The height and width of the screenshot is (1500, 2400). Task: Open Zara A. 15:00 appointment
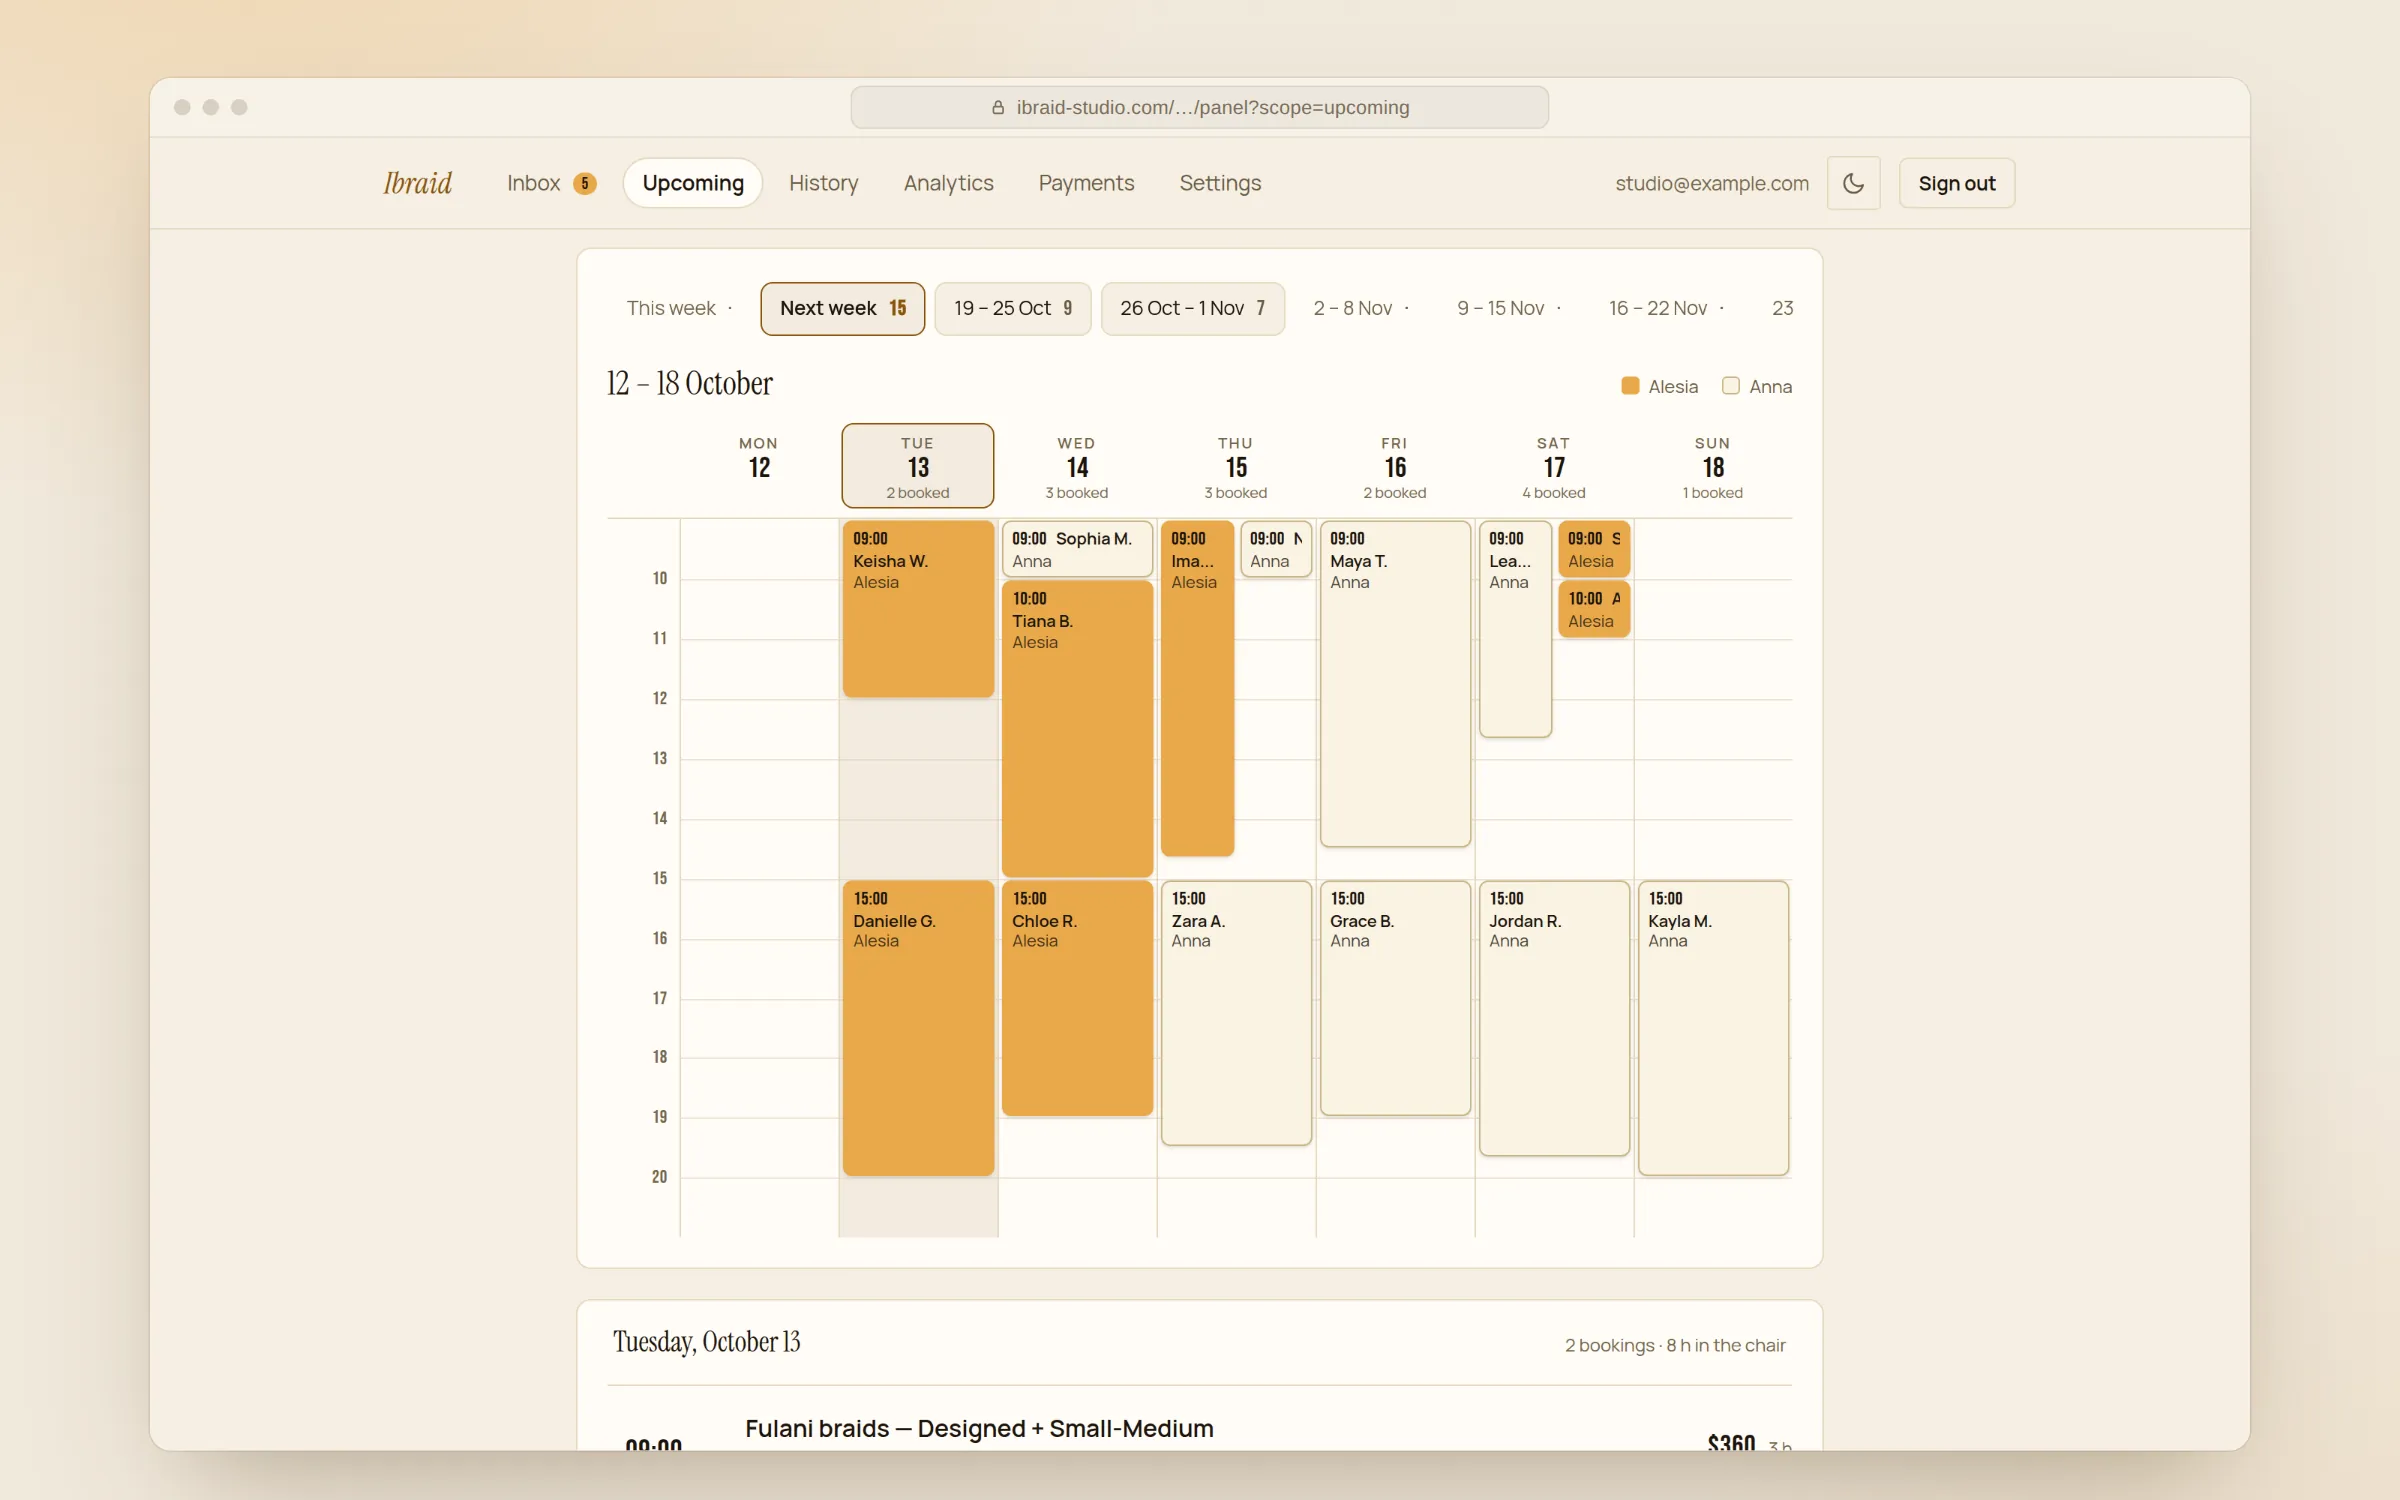(1236, 1013)
